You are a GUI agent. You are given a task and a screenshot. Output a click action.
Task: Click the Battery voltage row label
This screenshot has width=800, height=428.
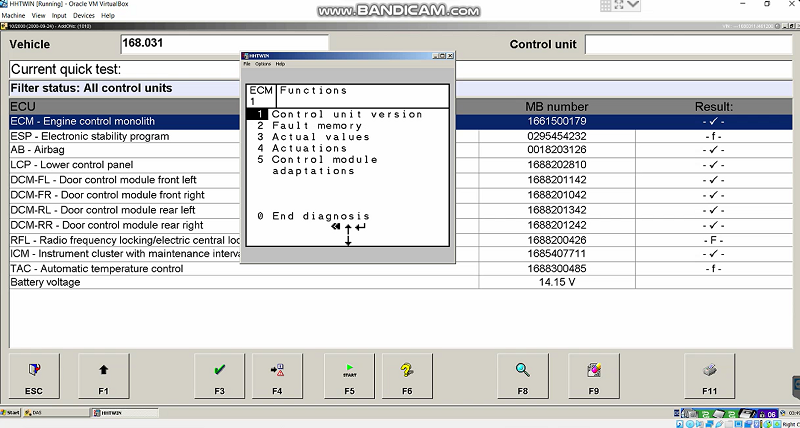coord(45,283)
